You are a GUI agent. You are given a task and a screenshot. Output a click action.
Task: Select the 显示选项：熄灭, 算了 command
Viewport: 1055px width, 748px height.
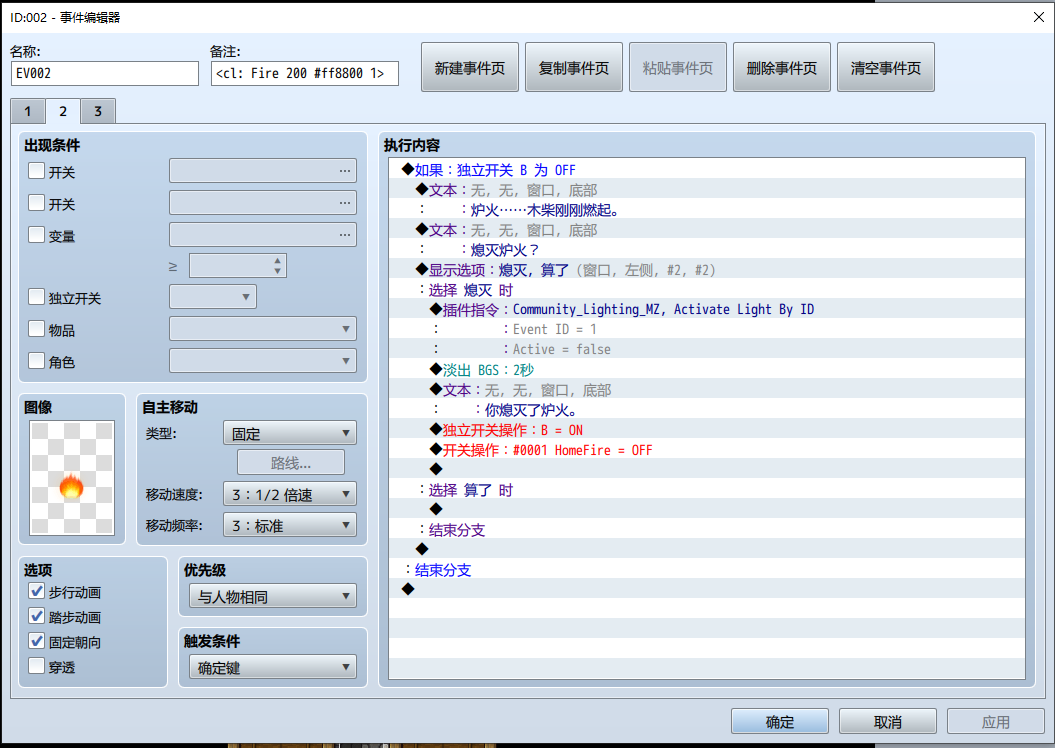pos(706,270)
